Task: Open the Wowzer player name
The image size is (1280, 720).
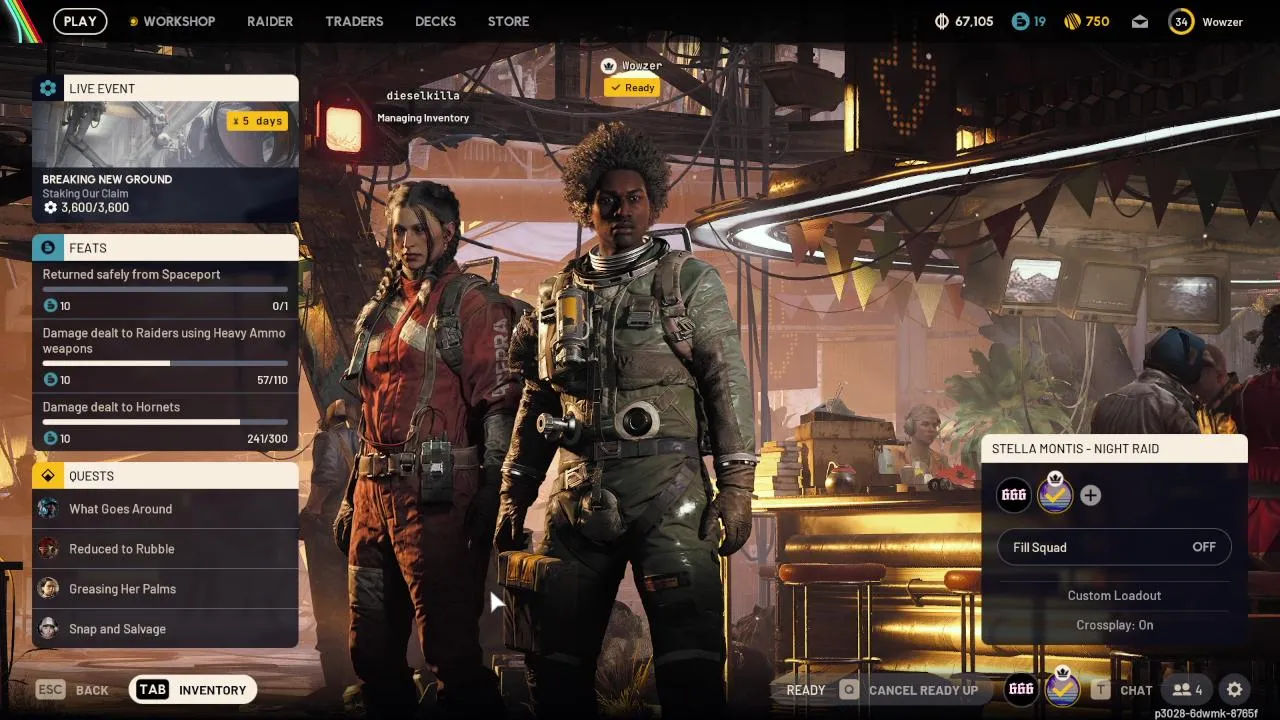Action: point(1222,22)
